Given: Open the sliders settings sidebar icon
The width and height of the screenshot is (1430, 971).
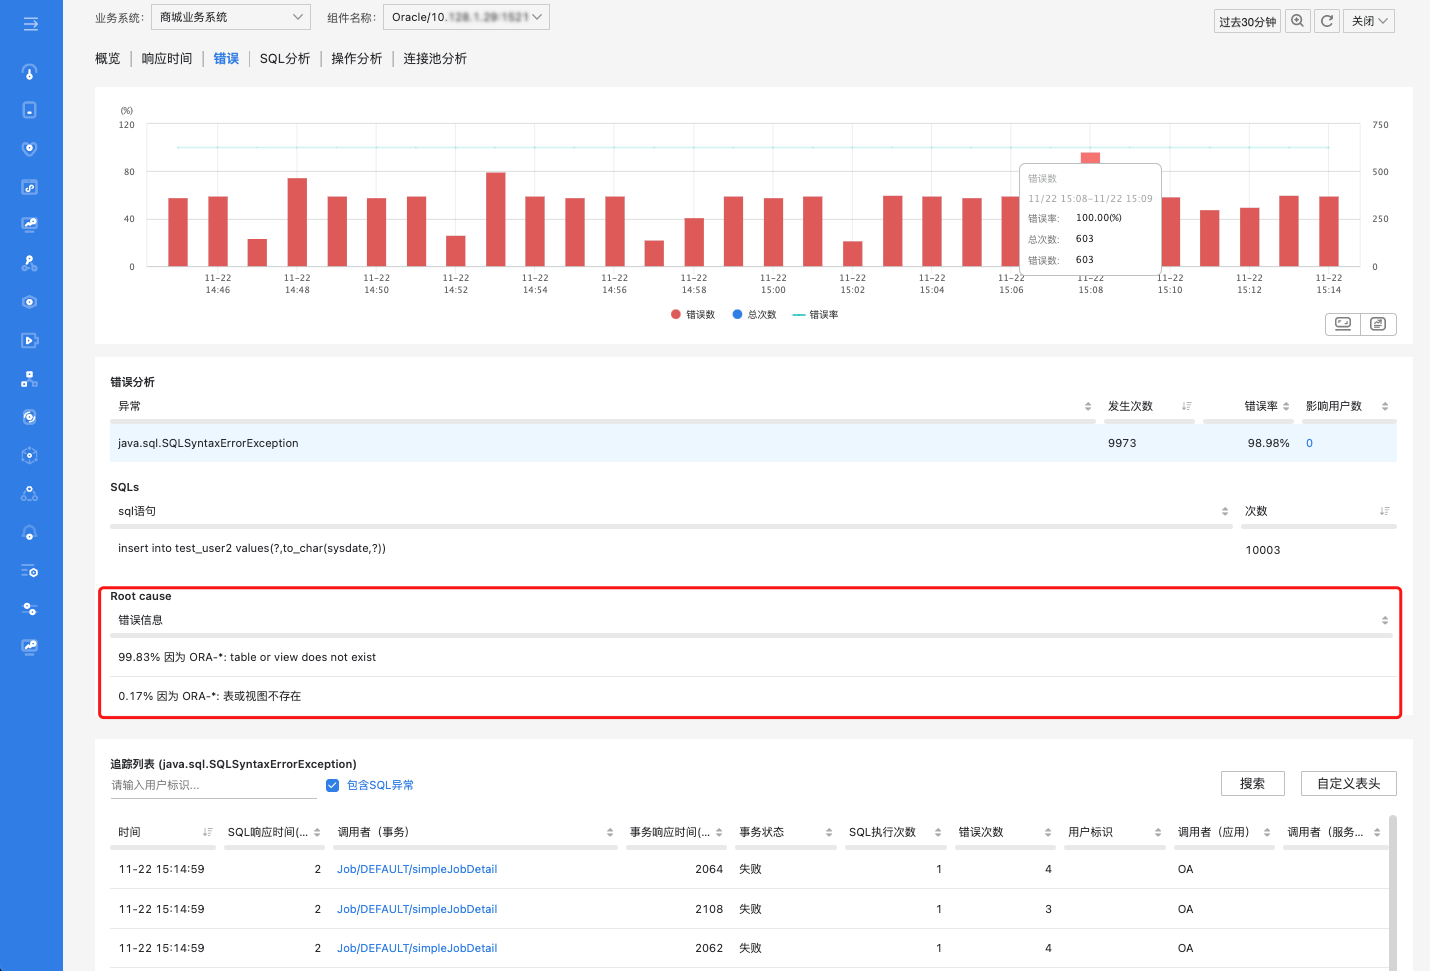Looking at the screenshot, I should click(x=30, y=609).
